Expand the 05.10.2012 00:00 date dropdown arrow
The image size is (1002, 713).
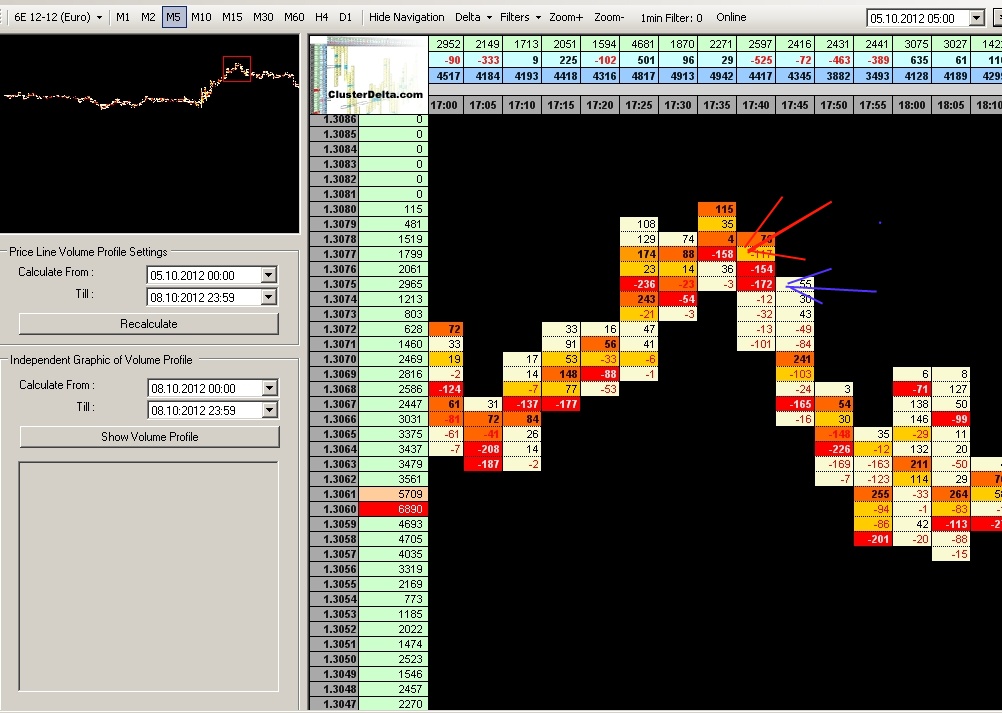[269, 275]
